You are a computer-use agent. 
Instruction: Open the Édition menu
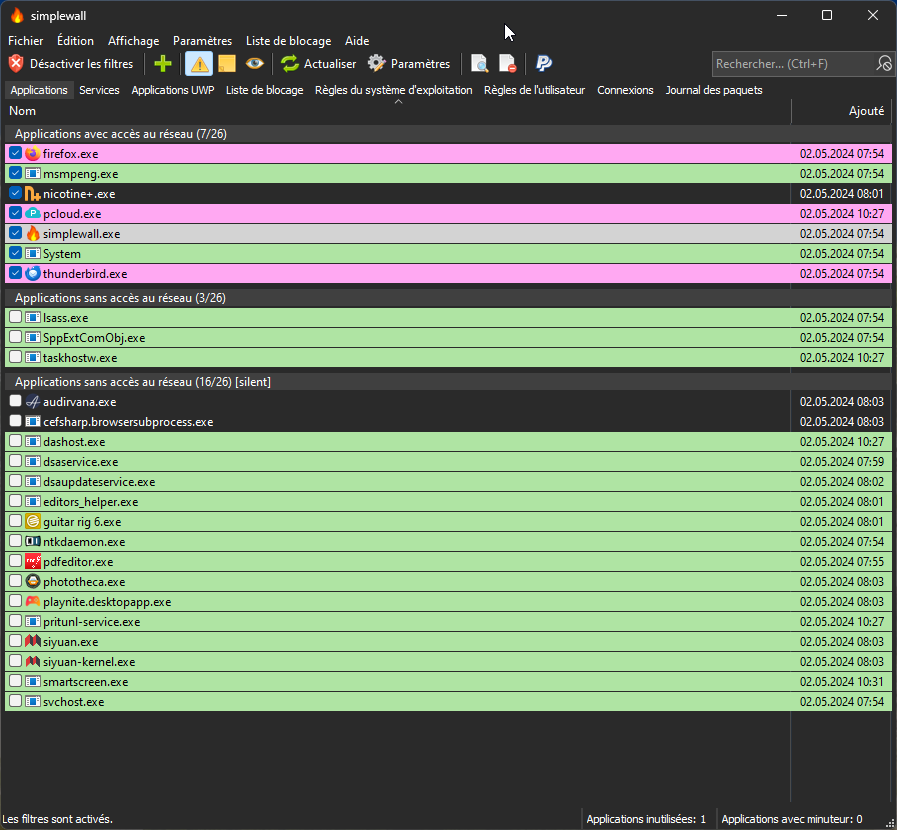(76, 41)
